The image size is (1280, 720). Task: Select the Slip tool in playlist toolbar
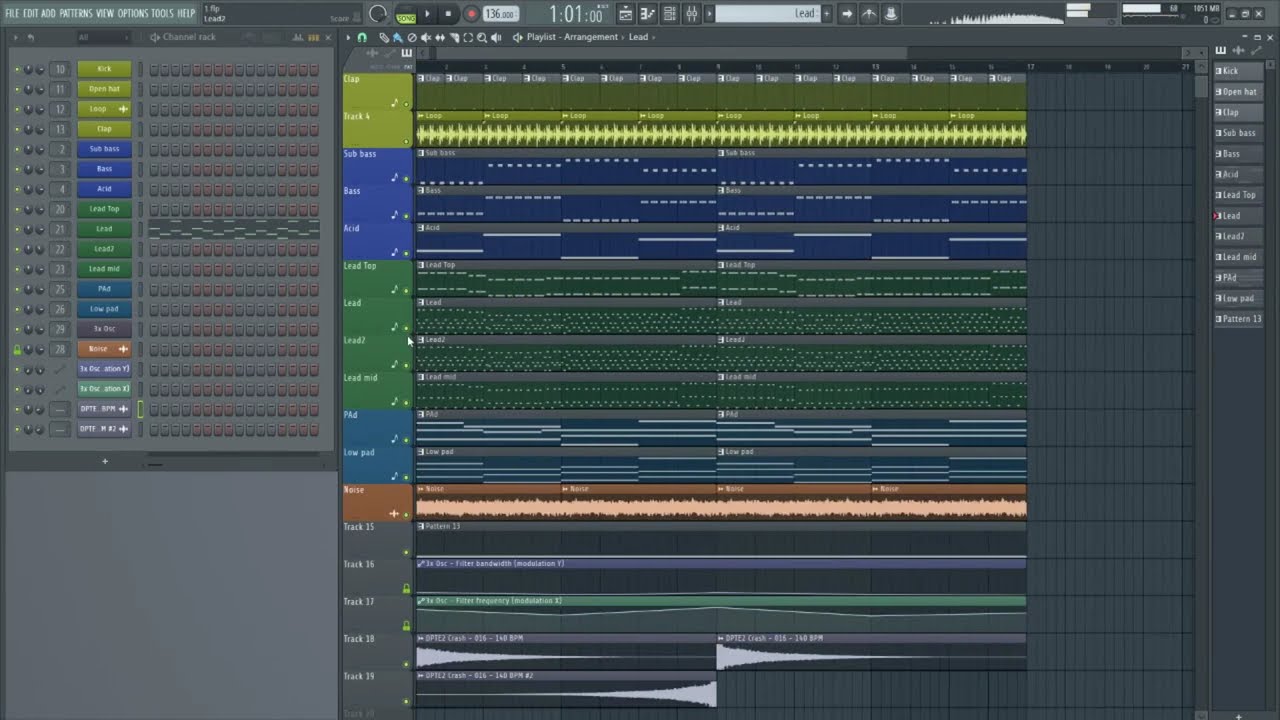[440, 37]
